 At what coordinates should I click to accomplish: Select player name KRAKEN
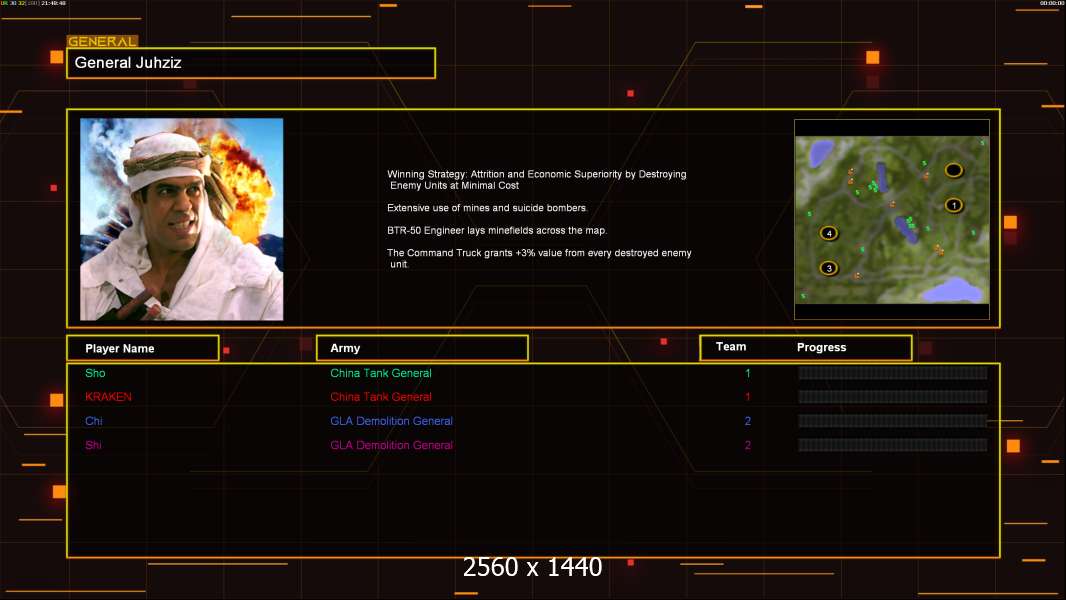(108, 397)
